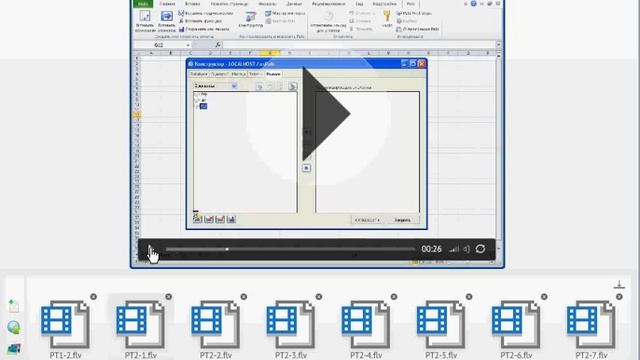Click the globe icon in left sidebar
This screenshot has width=640, height=360.
tap(13, 327)
